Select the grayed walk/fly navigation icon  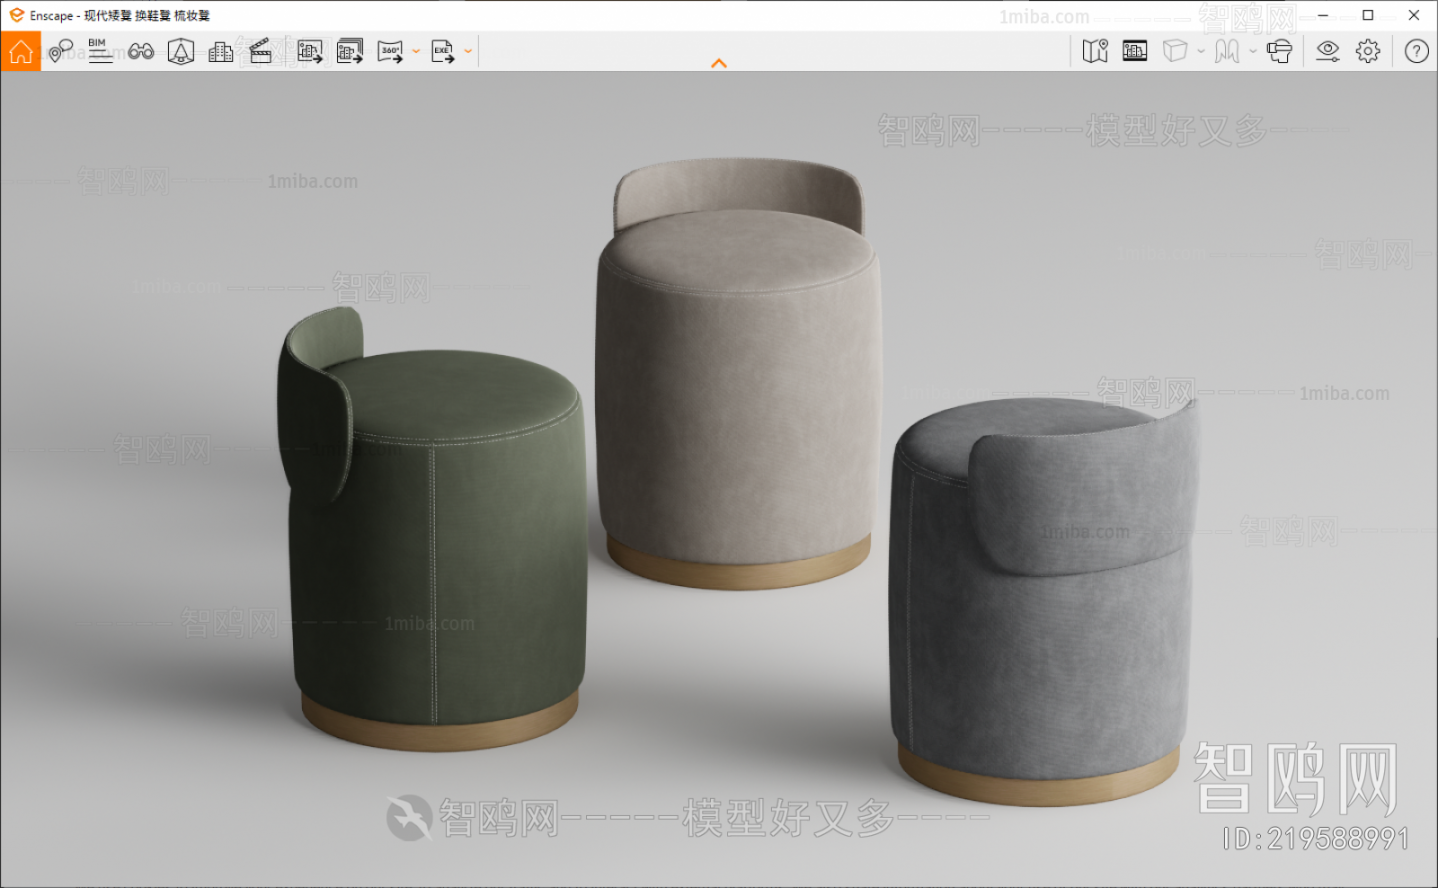pyautogui.click(x=1227, y=51)
